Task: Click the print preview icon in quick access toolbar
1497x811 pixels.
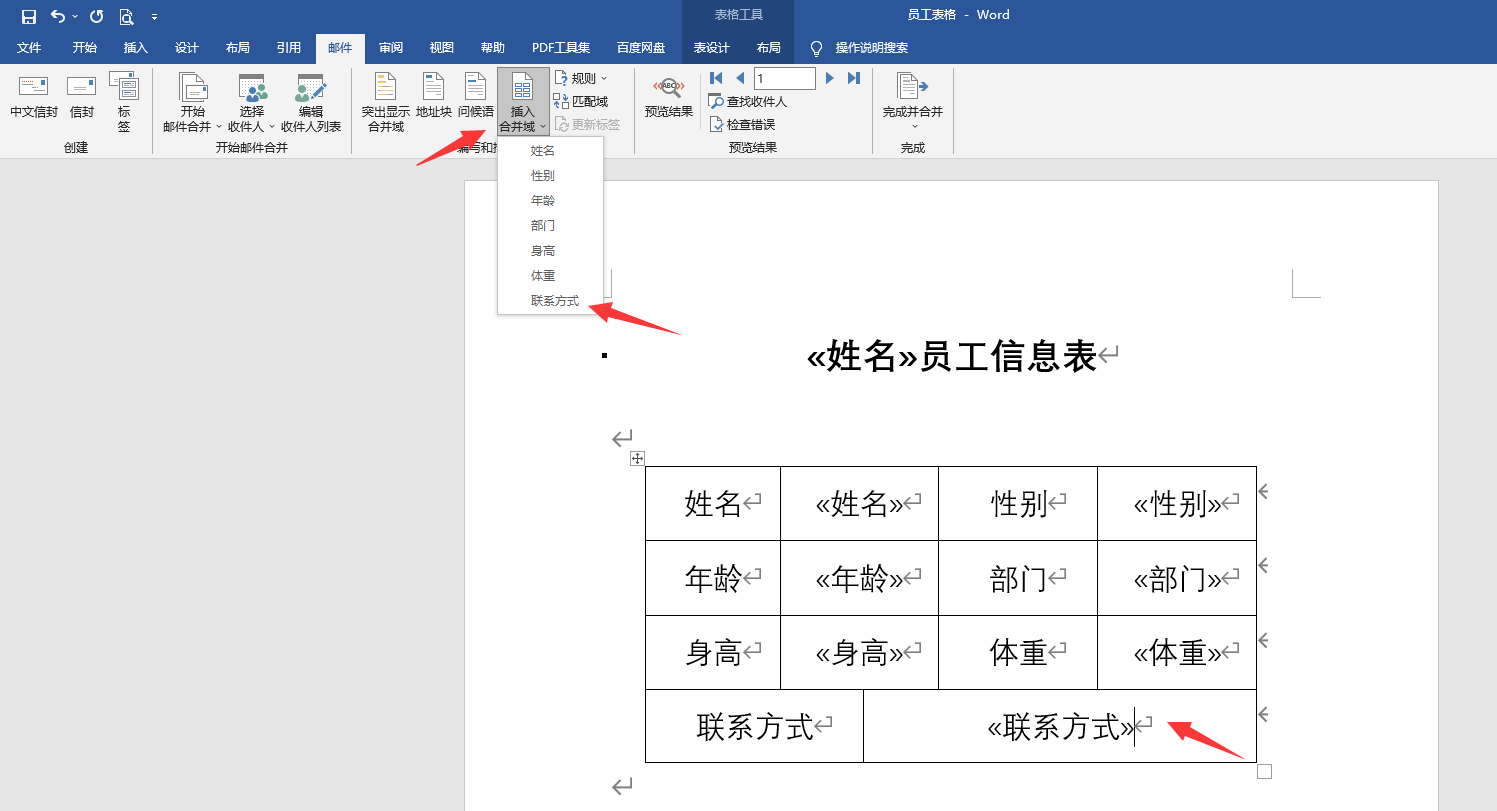Action: pyautogui.click(x=126, y=16)
